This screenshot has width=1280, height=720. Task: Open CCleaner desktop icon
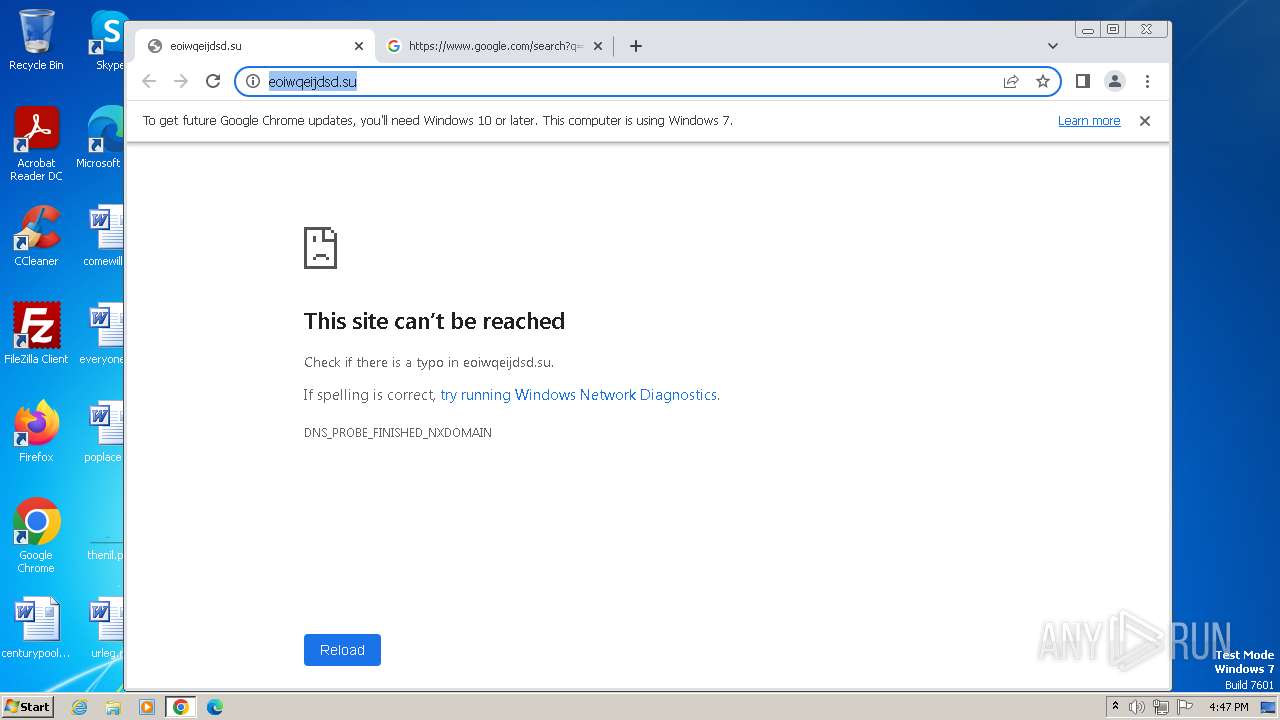click(x=36, y=236)
